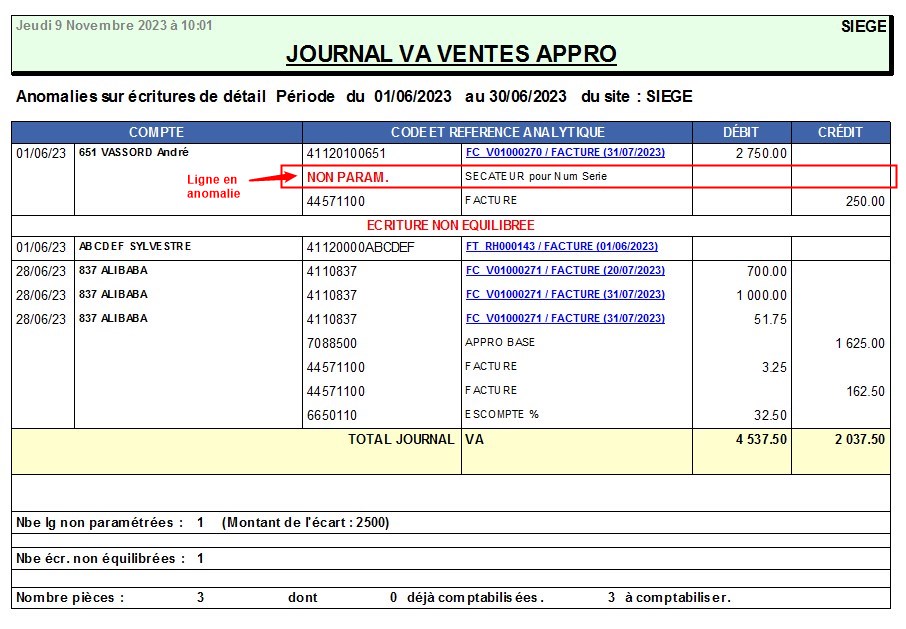Click account code 6650110 on ESCOMPTE row

point(331,415)
